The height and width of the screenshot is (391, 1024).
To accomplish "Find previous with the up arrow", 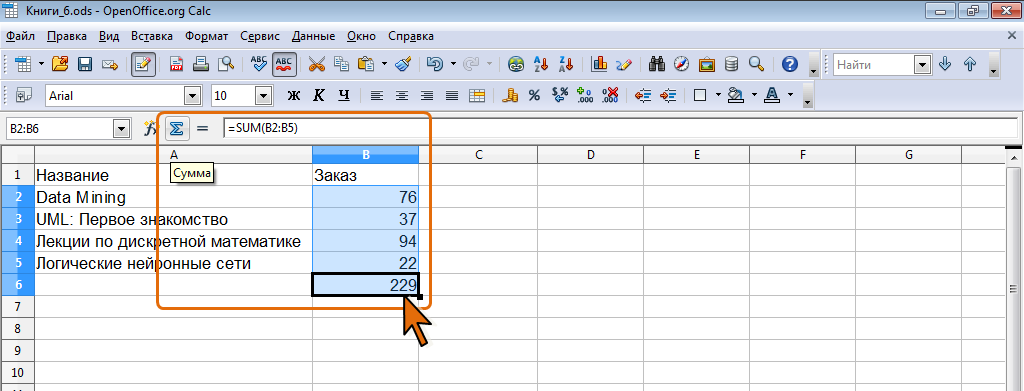I will click(x=970, y=64).
